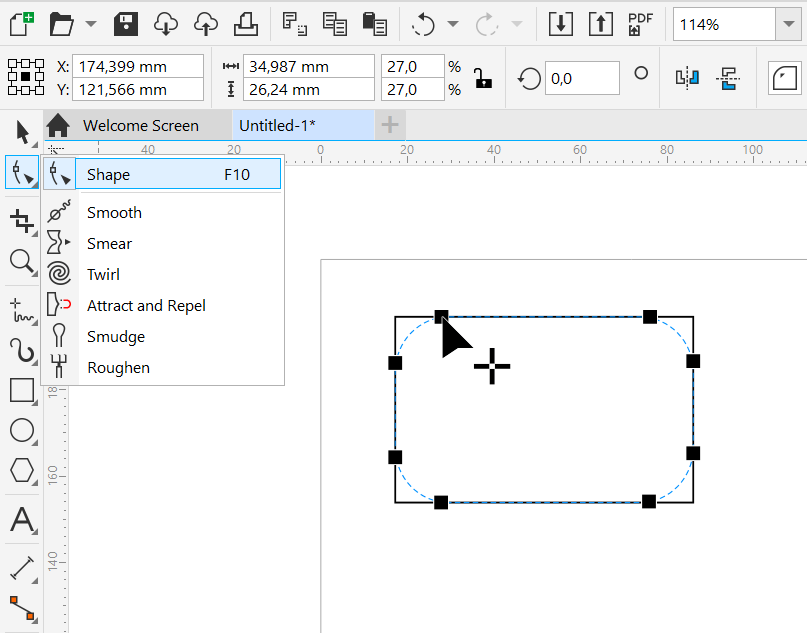Viewport: 807px width, 633px height.
Task: Publish to PDF
Action: coord(640,24)
